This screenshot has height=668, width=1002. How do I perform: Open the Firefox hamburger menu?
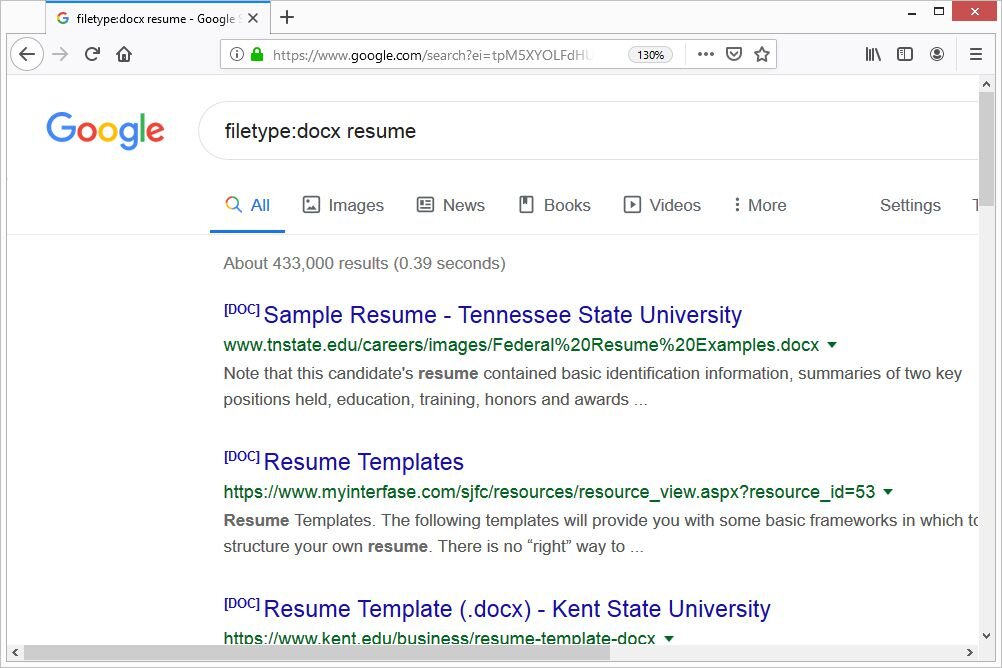(976, 54)
